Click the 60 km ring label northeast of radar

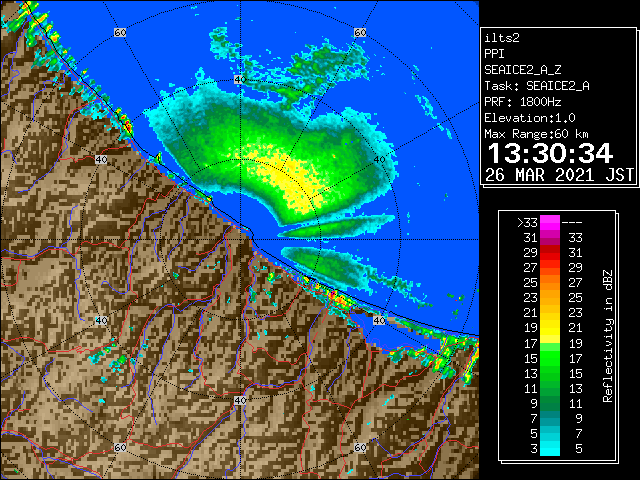click(360, 32)
